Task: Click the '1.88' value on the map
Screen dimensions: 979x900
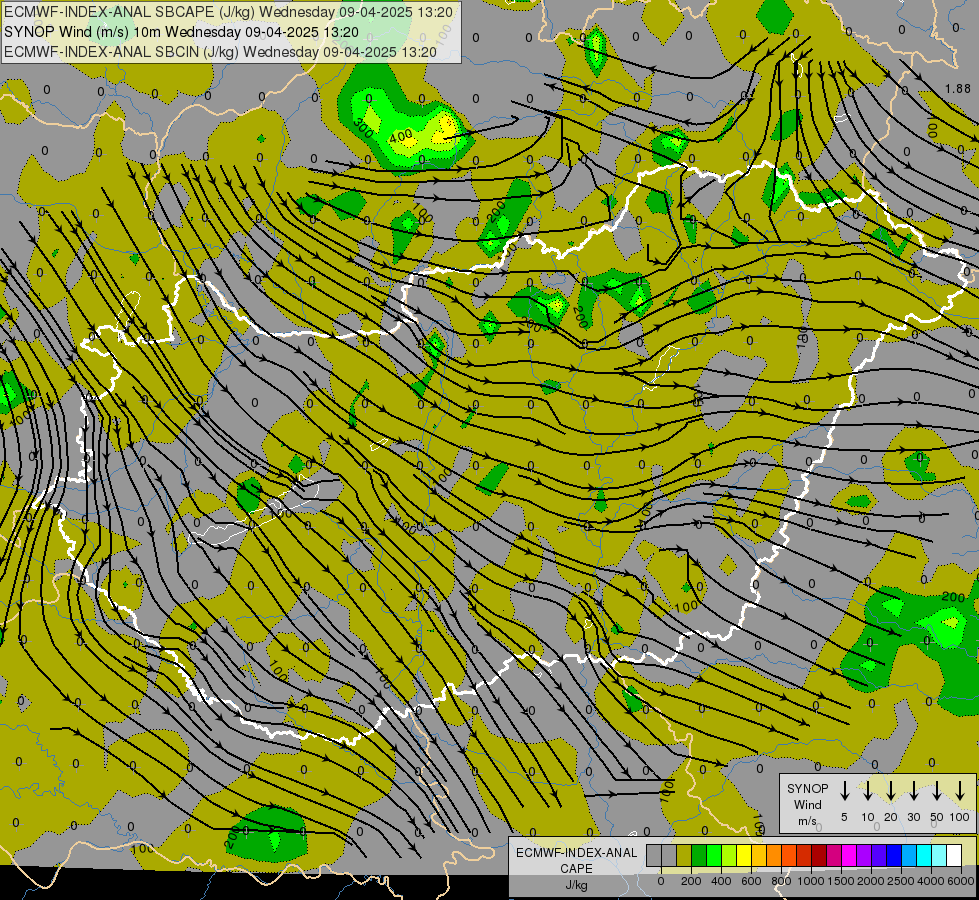Action: click(958, 89)
